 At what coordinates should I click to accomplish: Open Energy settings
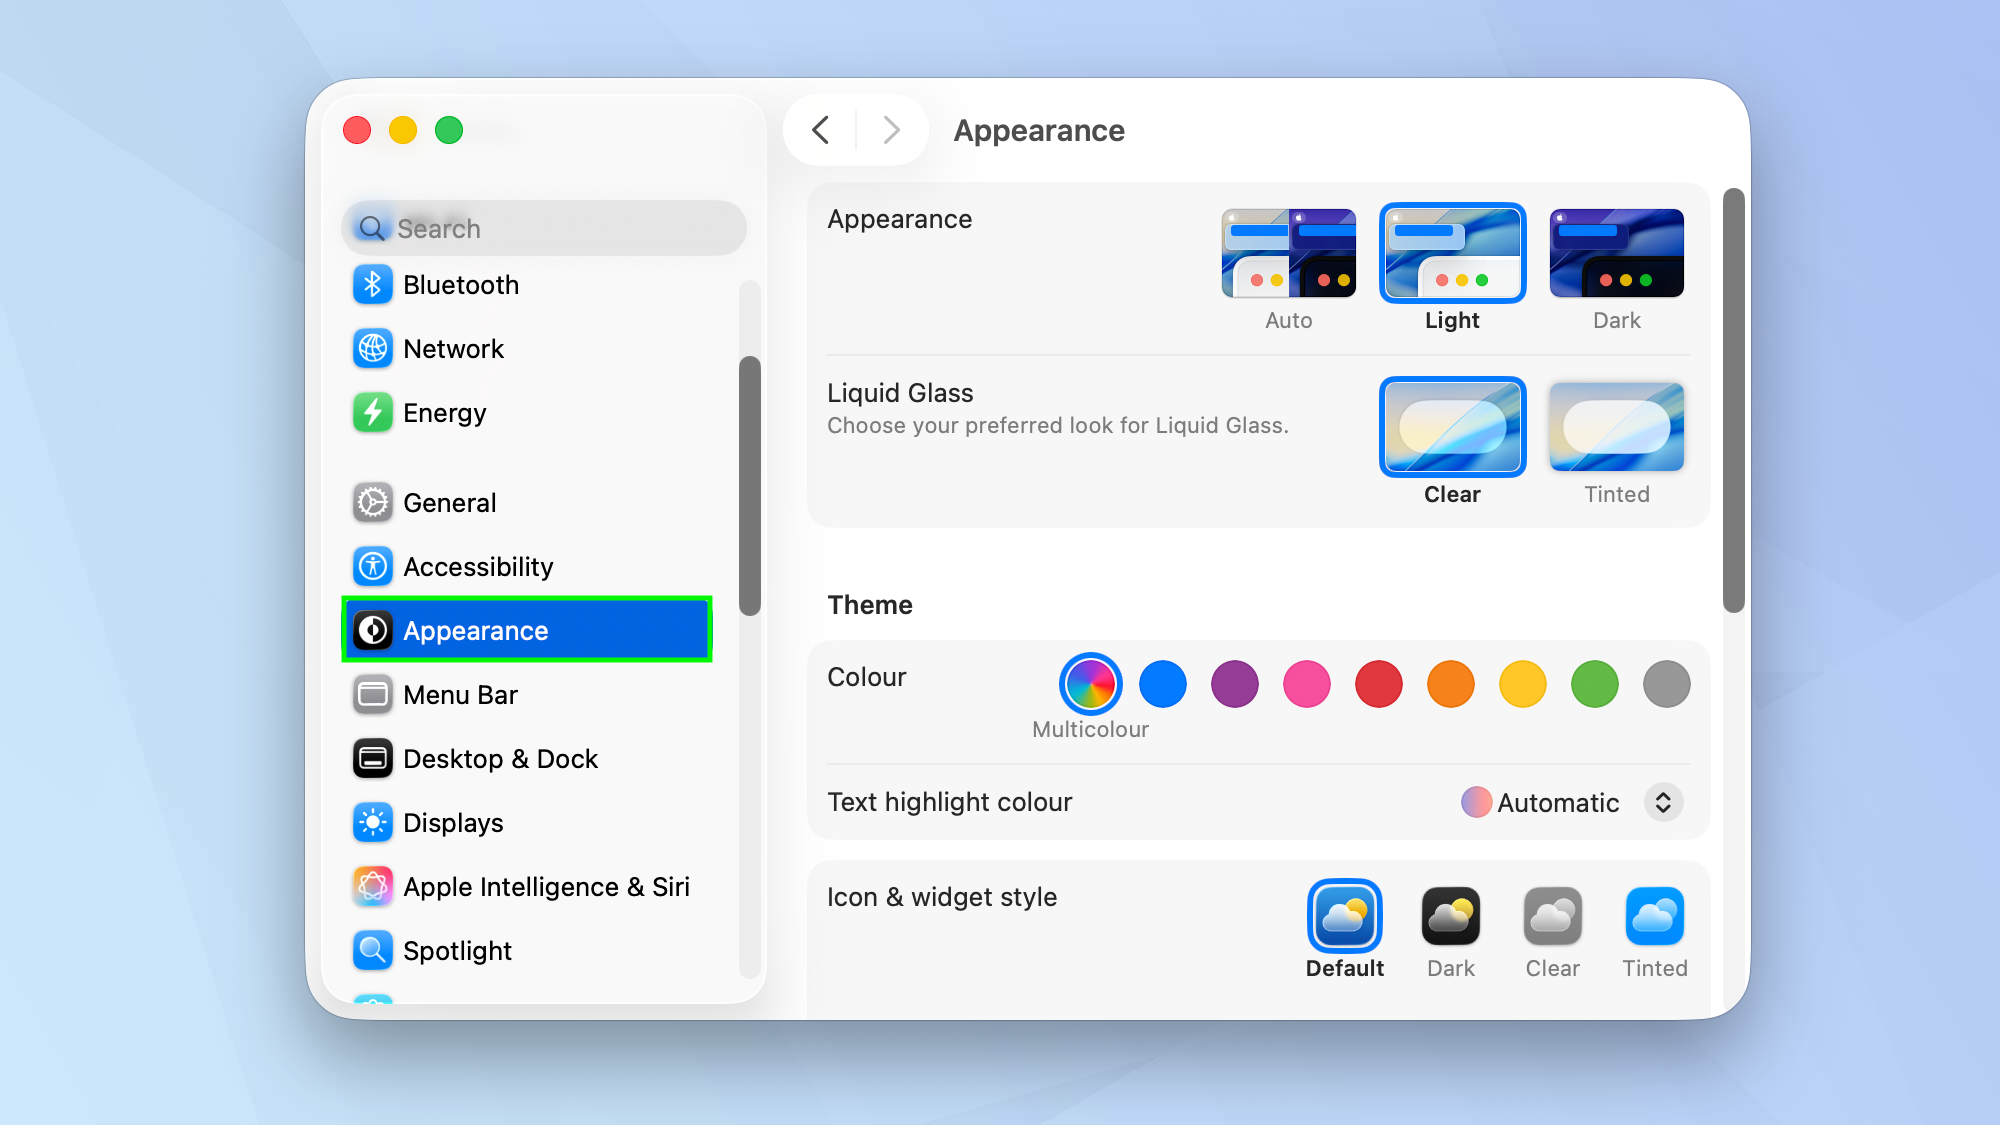point(444,412)
